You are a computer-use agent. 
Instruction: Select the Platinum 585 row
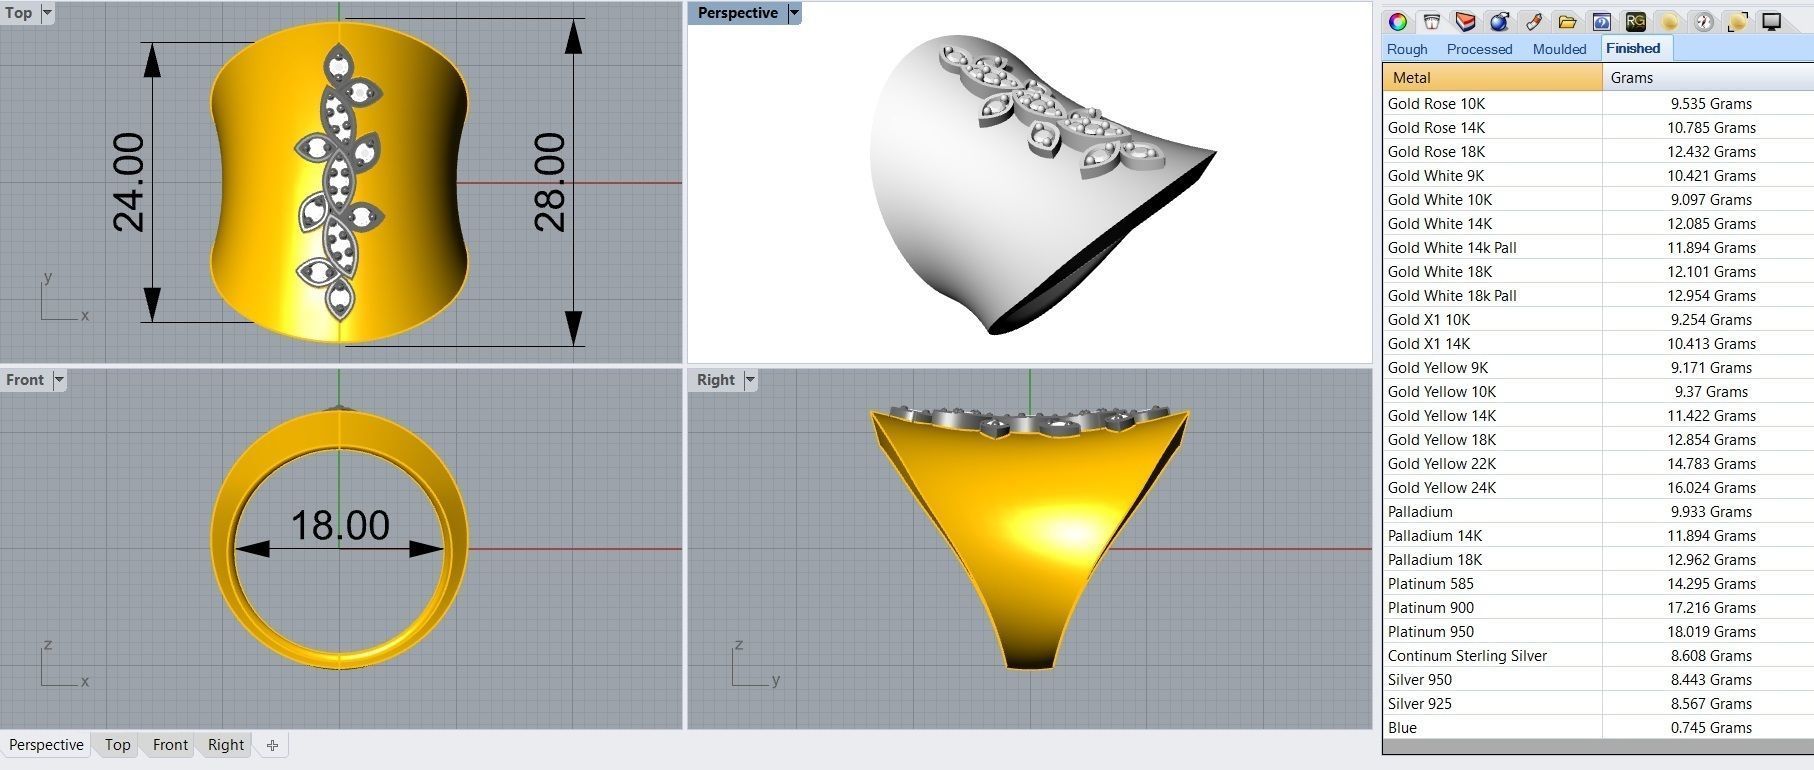1598,583
